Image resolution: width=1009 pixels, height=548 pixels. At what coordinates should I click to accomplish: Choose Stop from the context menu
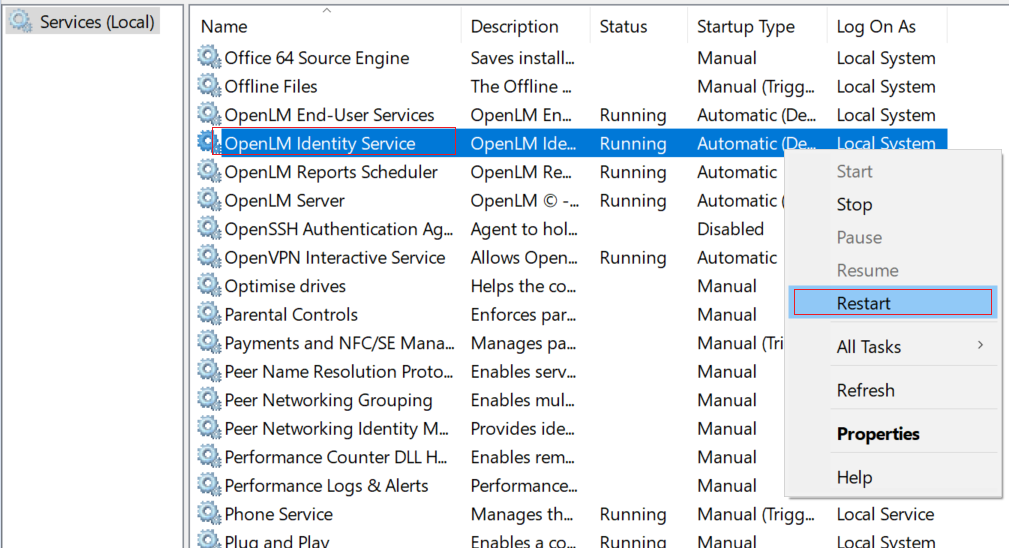tap(854, 205)
